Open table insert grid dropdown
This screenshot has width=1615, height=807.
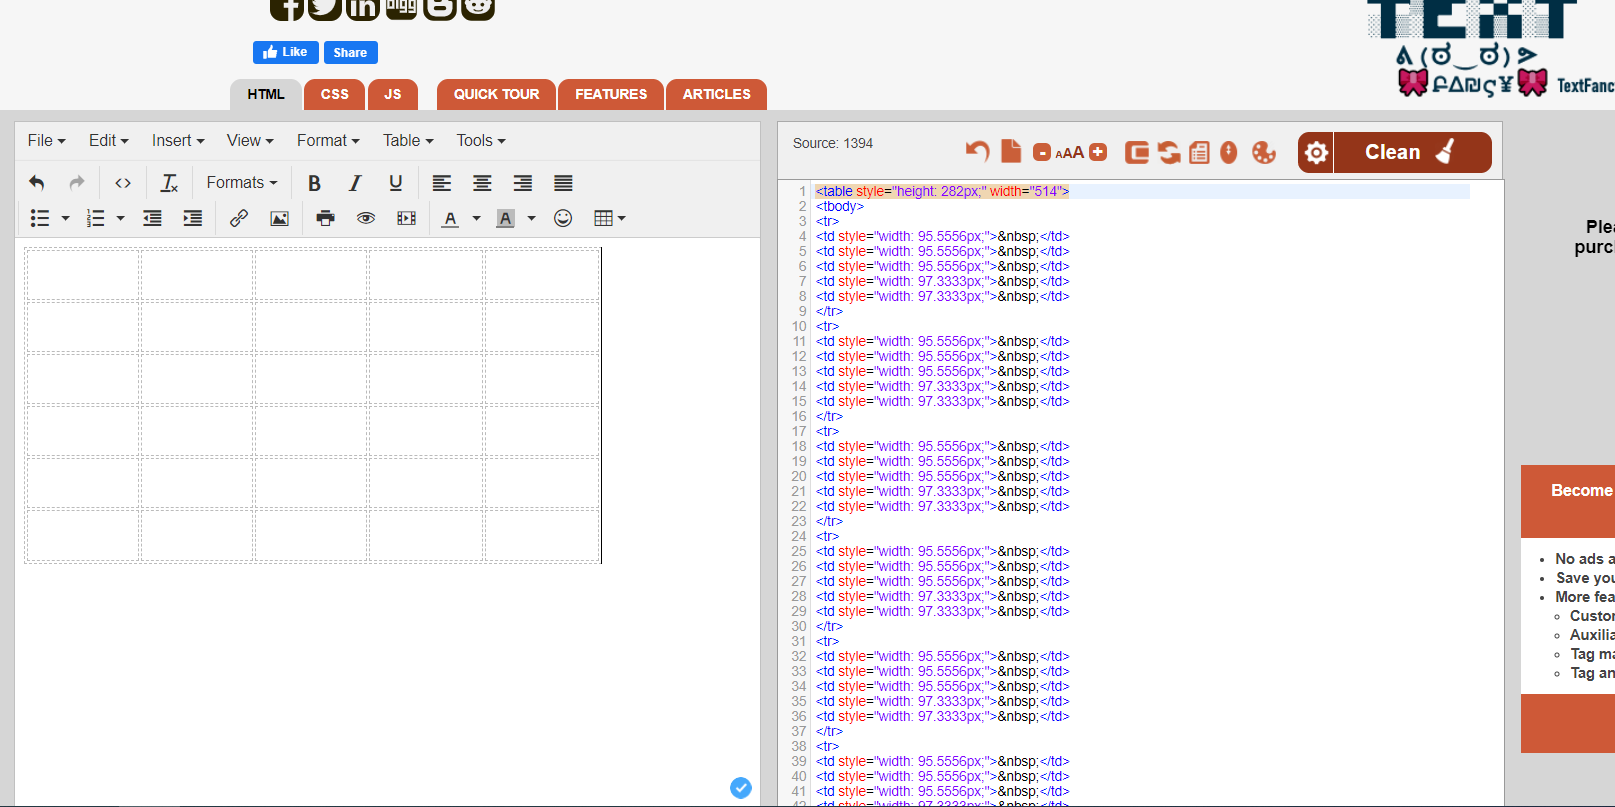[x=609, y=218]
